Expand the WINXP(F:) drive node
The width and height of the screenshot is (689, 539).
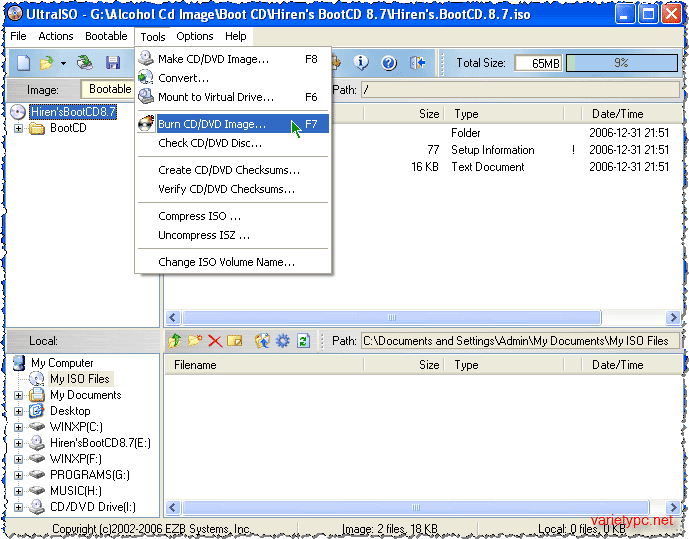point(18,459)
